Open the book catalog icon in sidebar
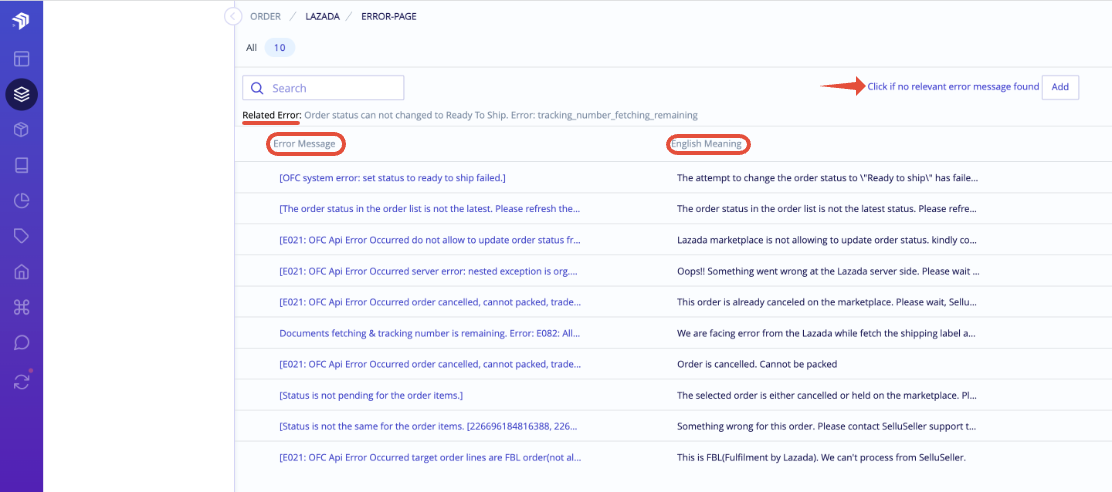Screen dimensions: 1112x492 [21, 165]
